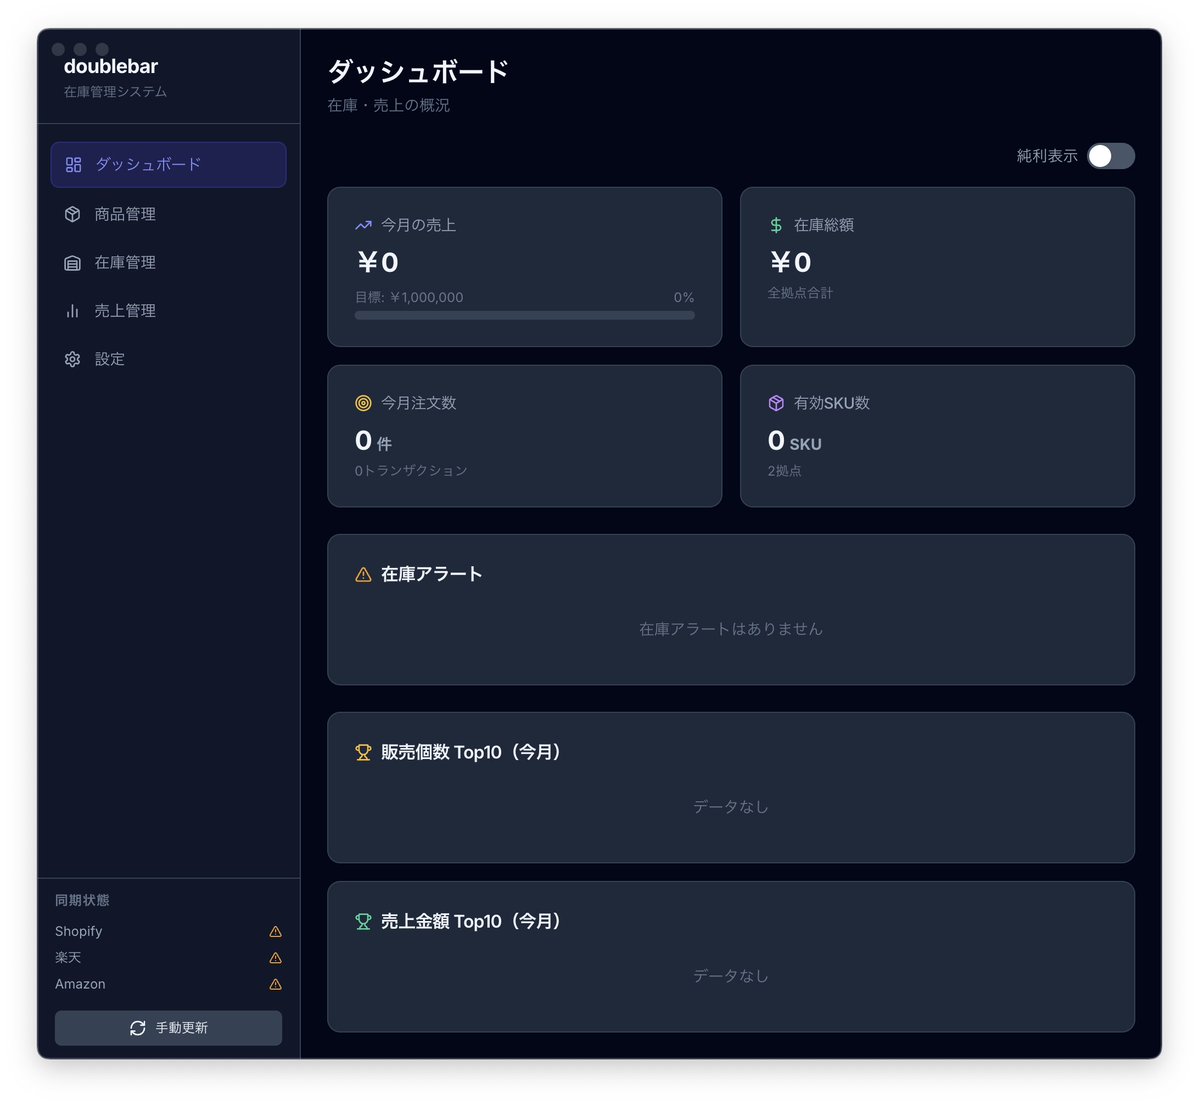1199x1105 pixels.
Task: Click the 純利表示 label
Action: (x=1047, y=156)
